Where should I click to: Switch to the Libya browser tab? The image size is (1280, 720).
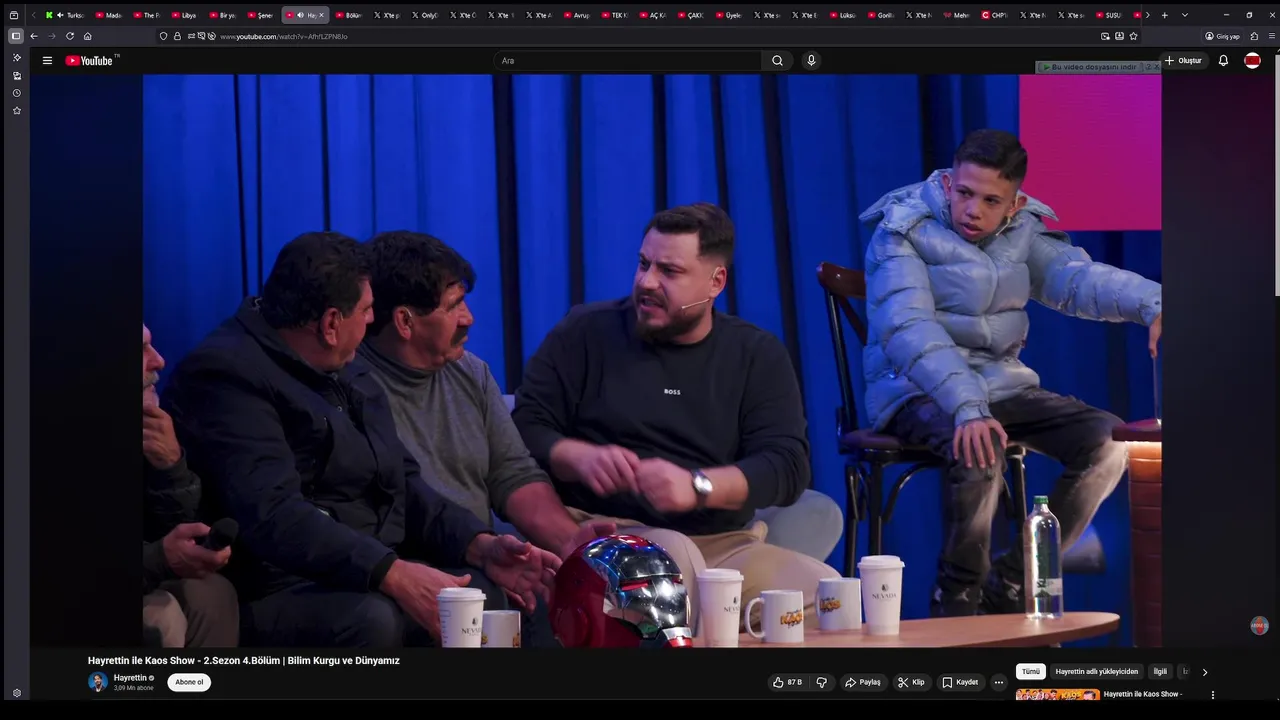pos(182,15)
